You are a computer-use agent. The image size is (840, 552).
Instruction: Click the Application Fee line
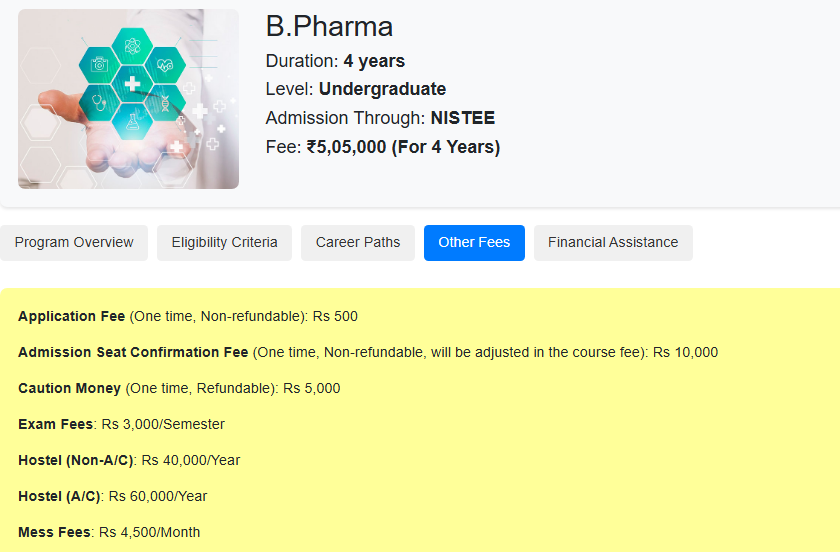click(x=188, y=316)
